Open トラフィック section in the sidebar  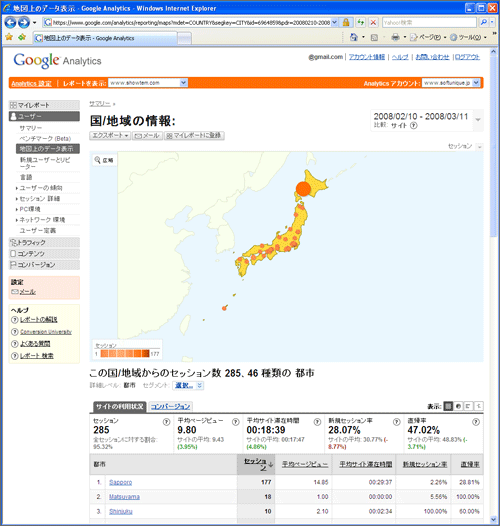[x=44, y=242]
